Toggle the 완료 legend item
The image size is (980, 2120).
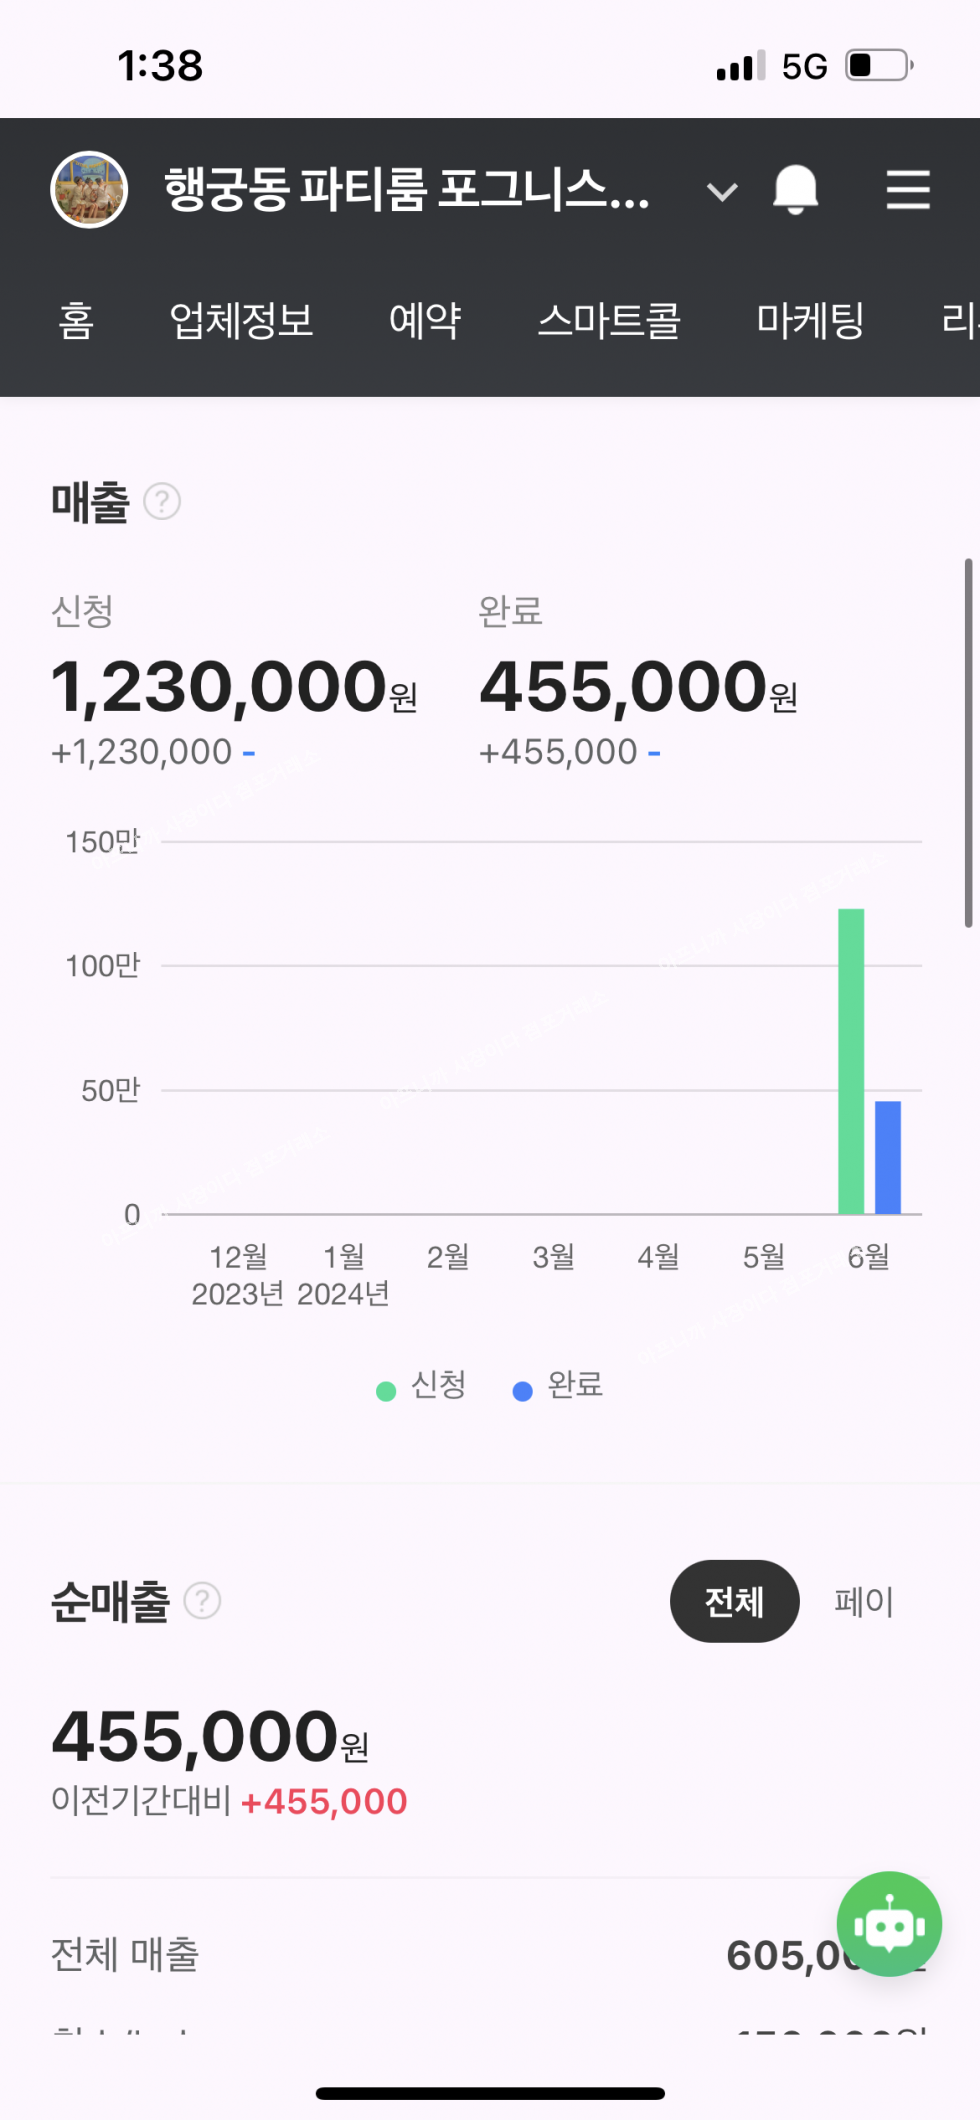(x=559, y=1386)
